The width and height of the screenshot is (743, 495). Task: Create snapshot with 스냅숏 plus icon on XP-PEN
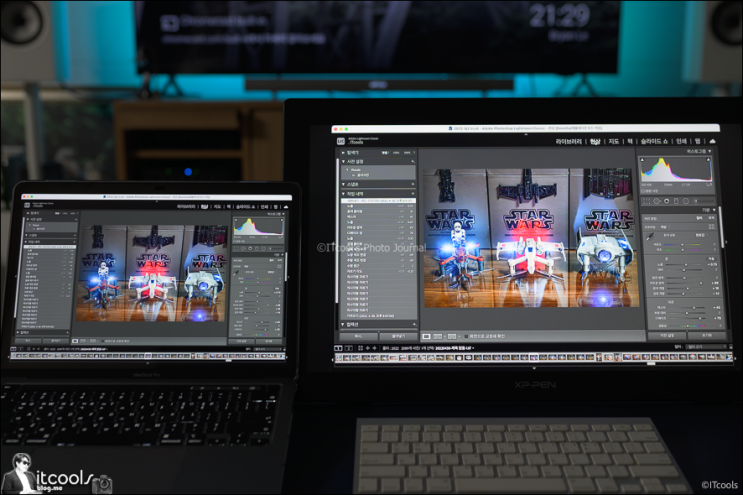tap(413, 184)
